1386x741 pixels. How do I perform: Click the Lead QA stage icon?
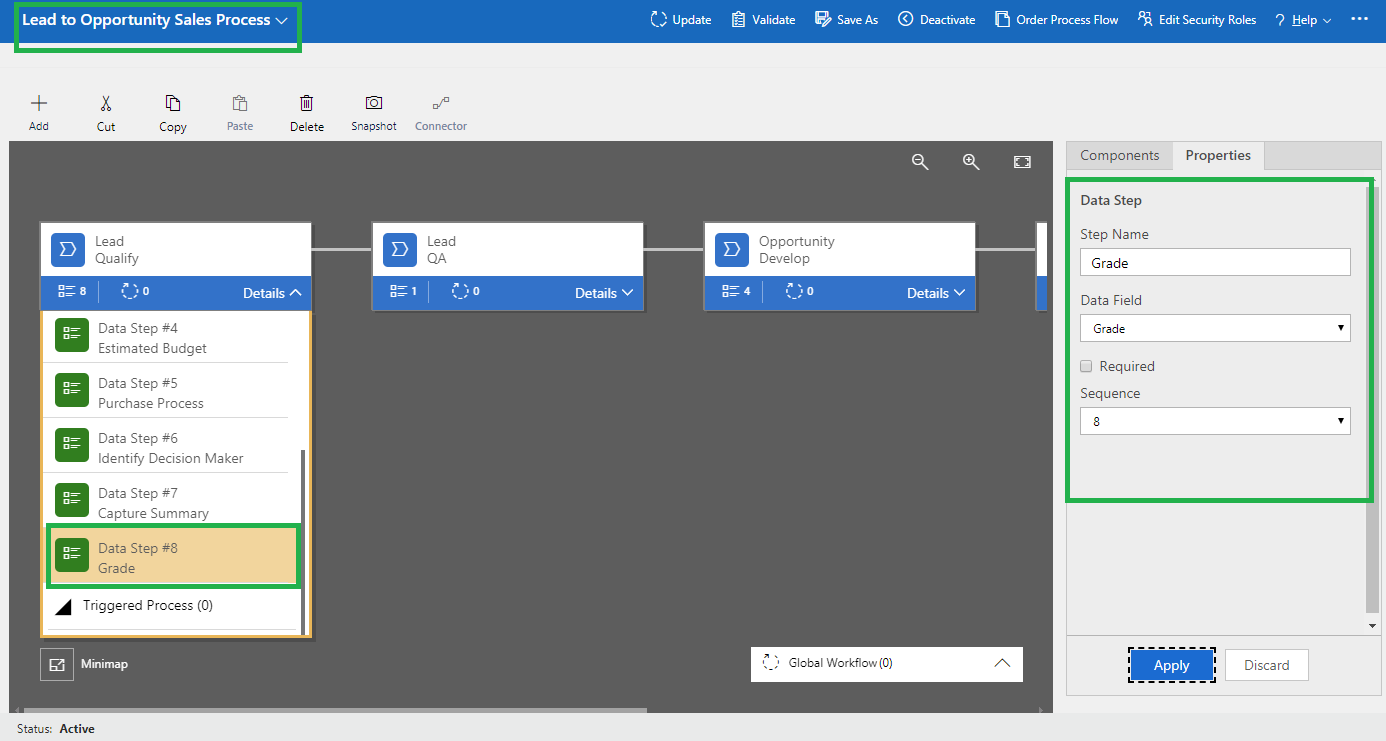pos(400,250)
